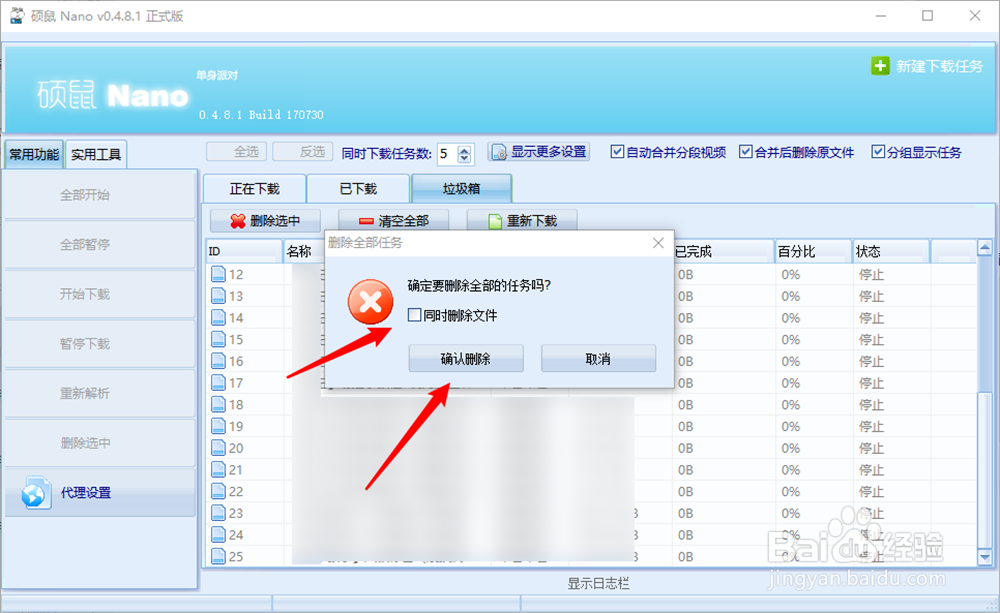The image size is (1000, 613).
Task: Click the list scrollbar up arrow
Action: [x=985, y=247]
